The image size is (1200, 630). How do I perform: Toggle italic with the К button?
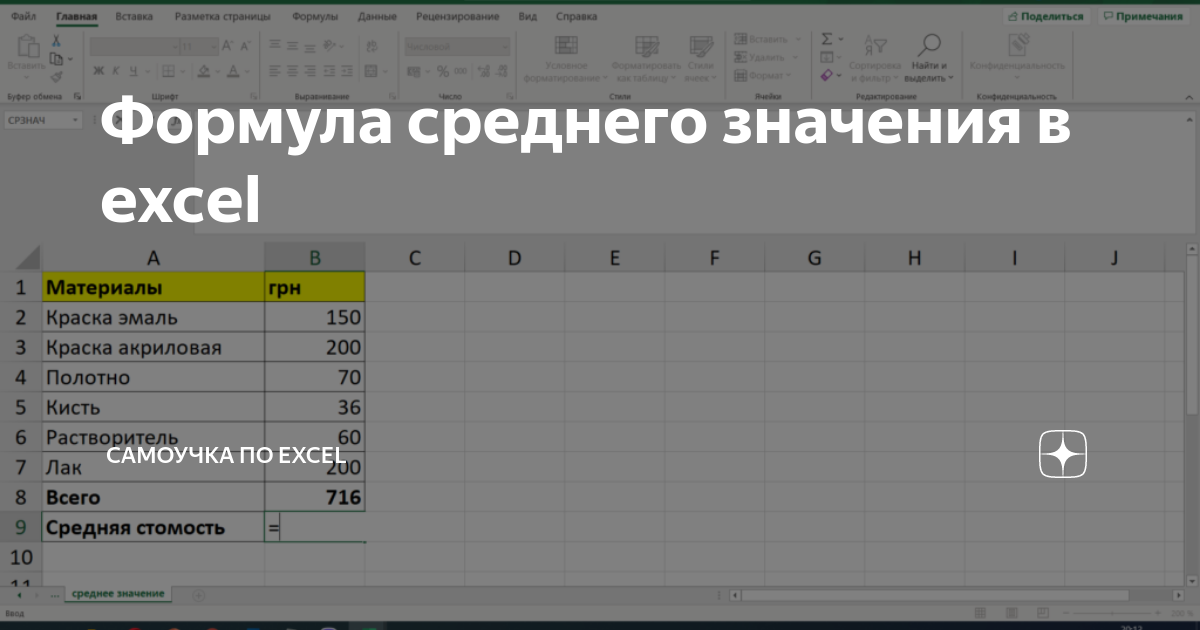pyautogui.click(x=115, y=71)
